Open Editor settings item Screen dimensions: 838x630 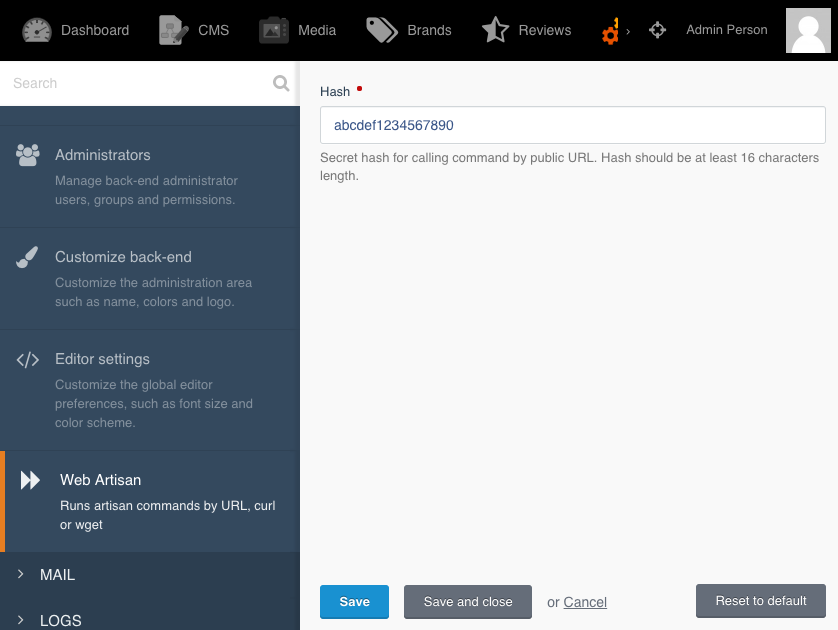point(150,390)
